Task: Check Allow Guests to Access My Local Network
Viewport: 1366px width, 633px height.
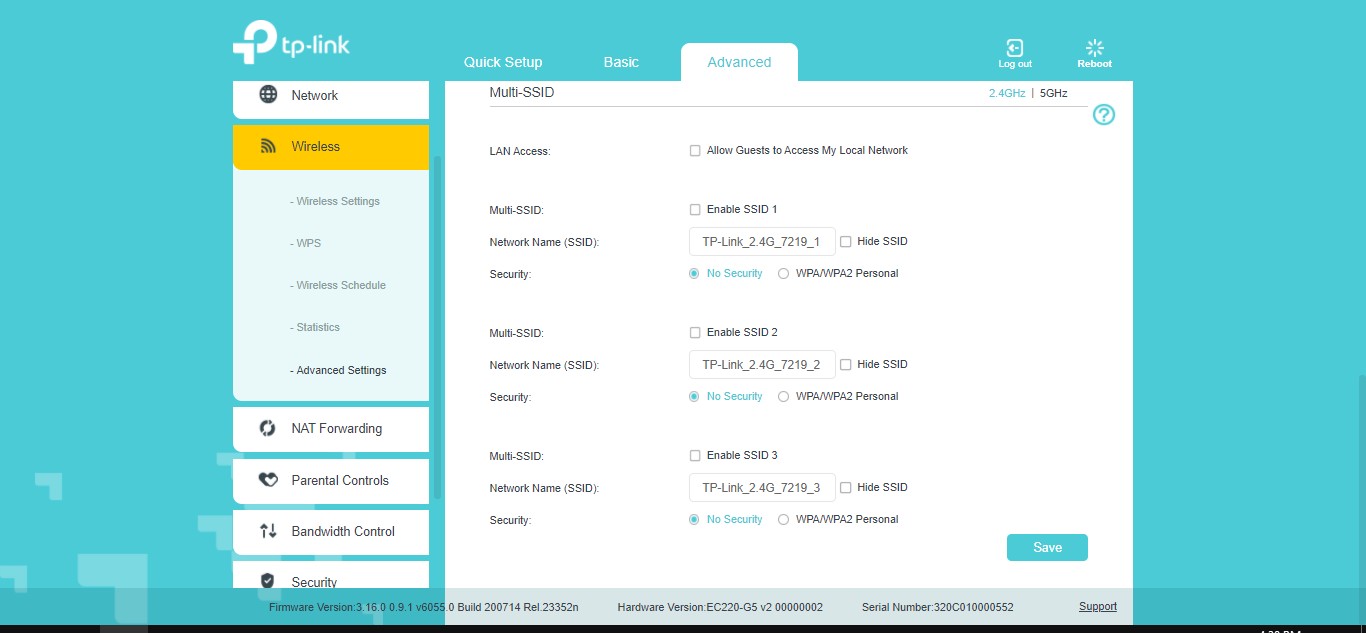Action: pos(695,151)
